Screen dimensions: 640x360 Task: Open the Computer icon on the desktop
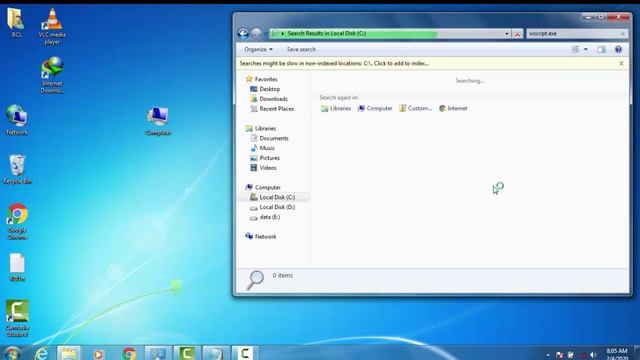pos(158,121)
